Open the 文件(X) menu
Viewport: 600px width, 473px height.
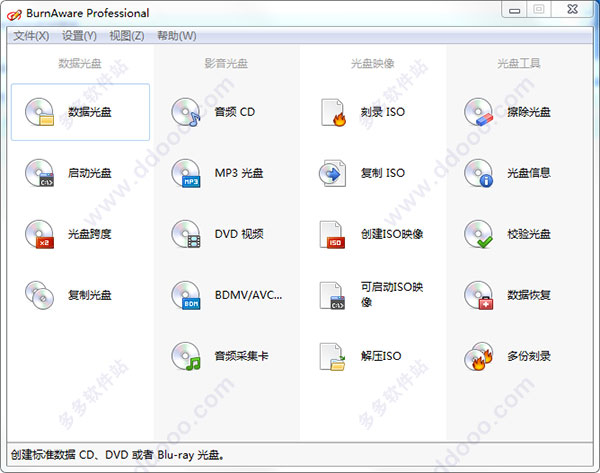(x=31, y=36)
